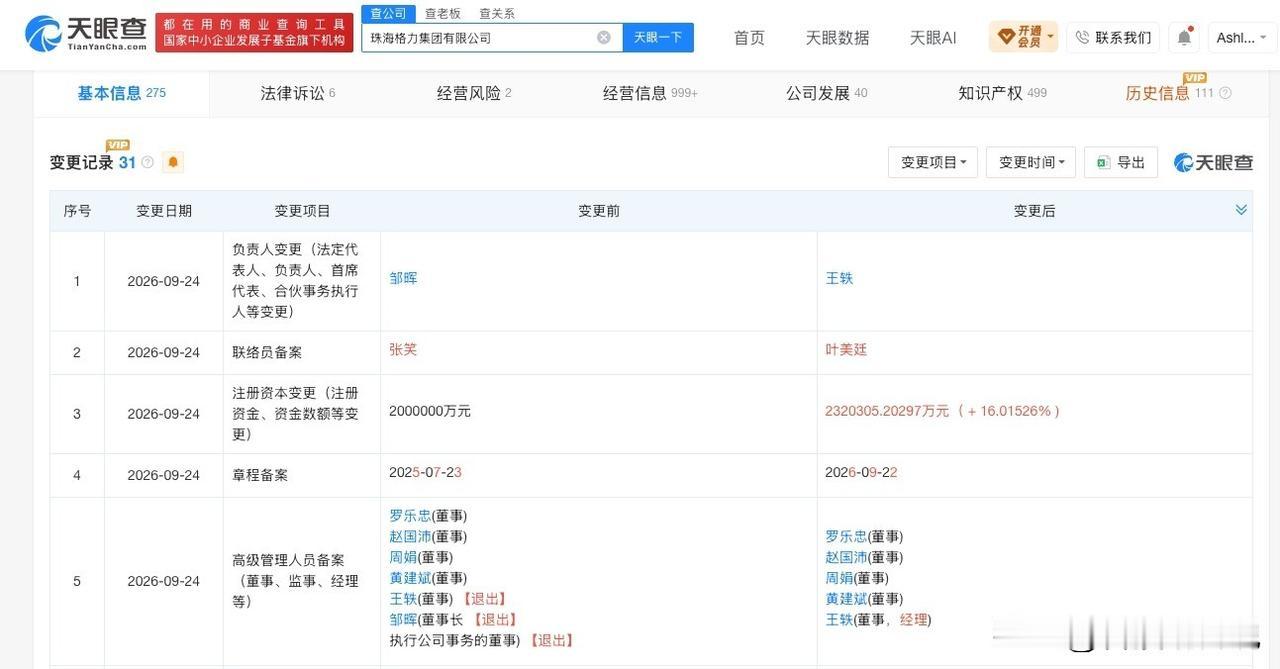Click the 2025-07-23 date in 章程备案 row
Image resolution: width=1280 pixels, height=669 pixels.
425,472
